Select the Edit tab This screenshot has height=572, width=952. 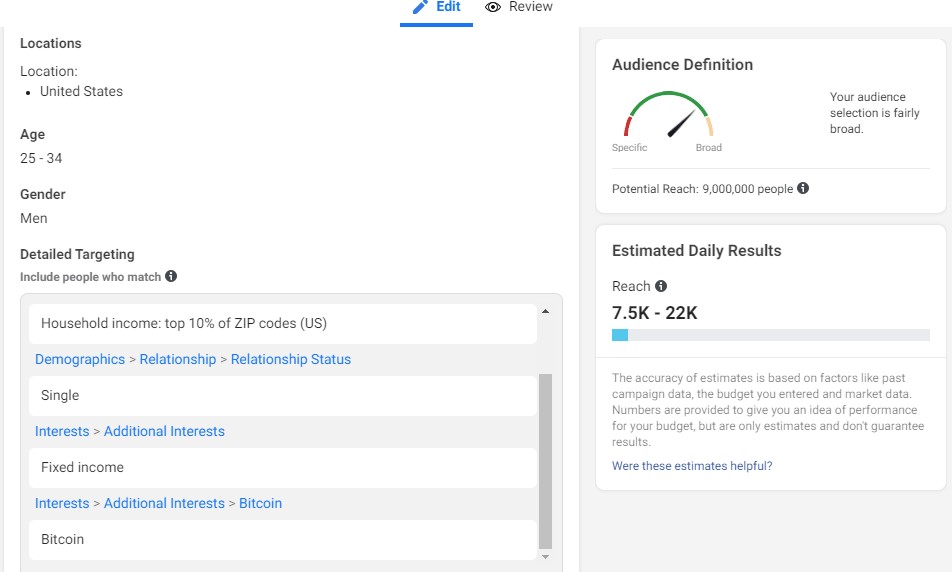448,7
